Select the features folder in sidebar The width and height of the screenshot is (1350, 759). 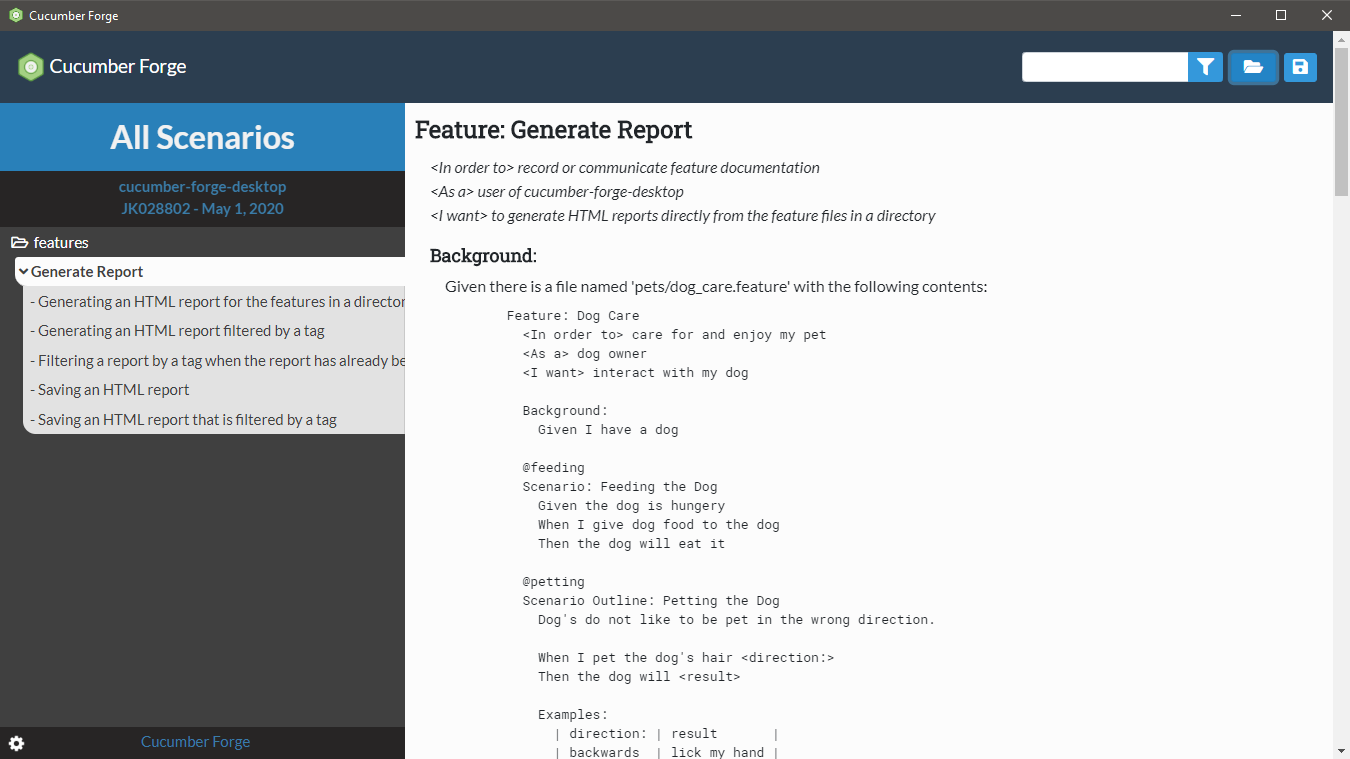(61, 243)
